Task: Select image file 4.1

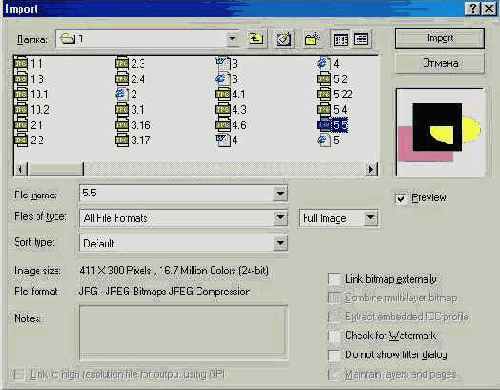Action: [x=230, y=94]
